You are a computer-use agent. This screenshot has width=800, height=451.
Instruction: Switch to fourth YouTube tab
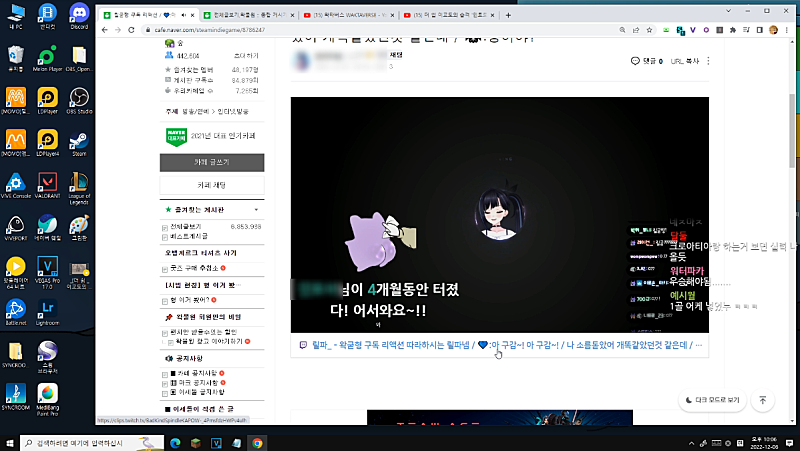coord(448,15)
